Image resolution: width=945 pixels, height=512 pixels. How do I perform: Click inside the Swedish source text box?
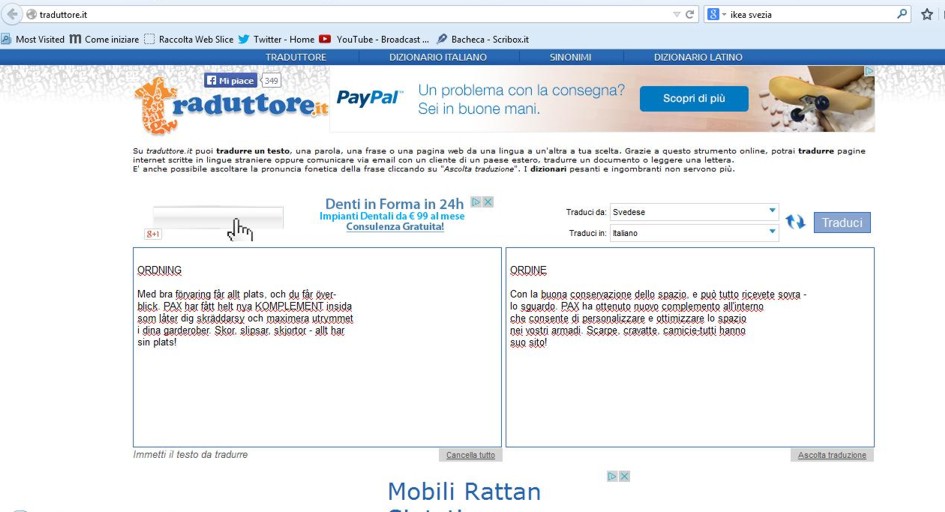pos(317,390)
